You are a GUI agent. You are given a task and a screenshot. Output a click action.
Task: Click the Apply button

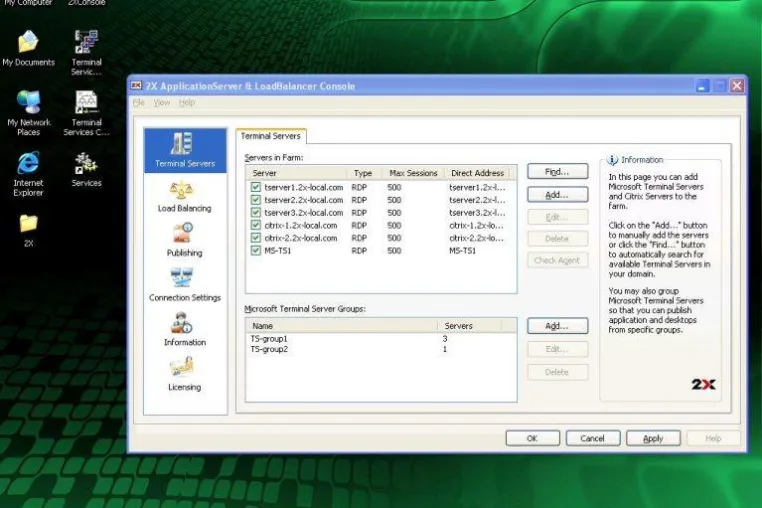[x=653, y=438]
